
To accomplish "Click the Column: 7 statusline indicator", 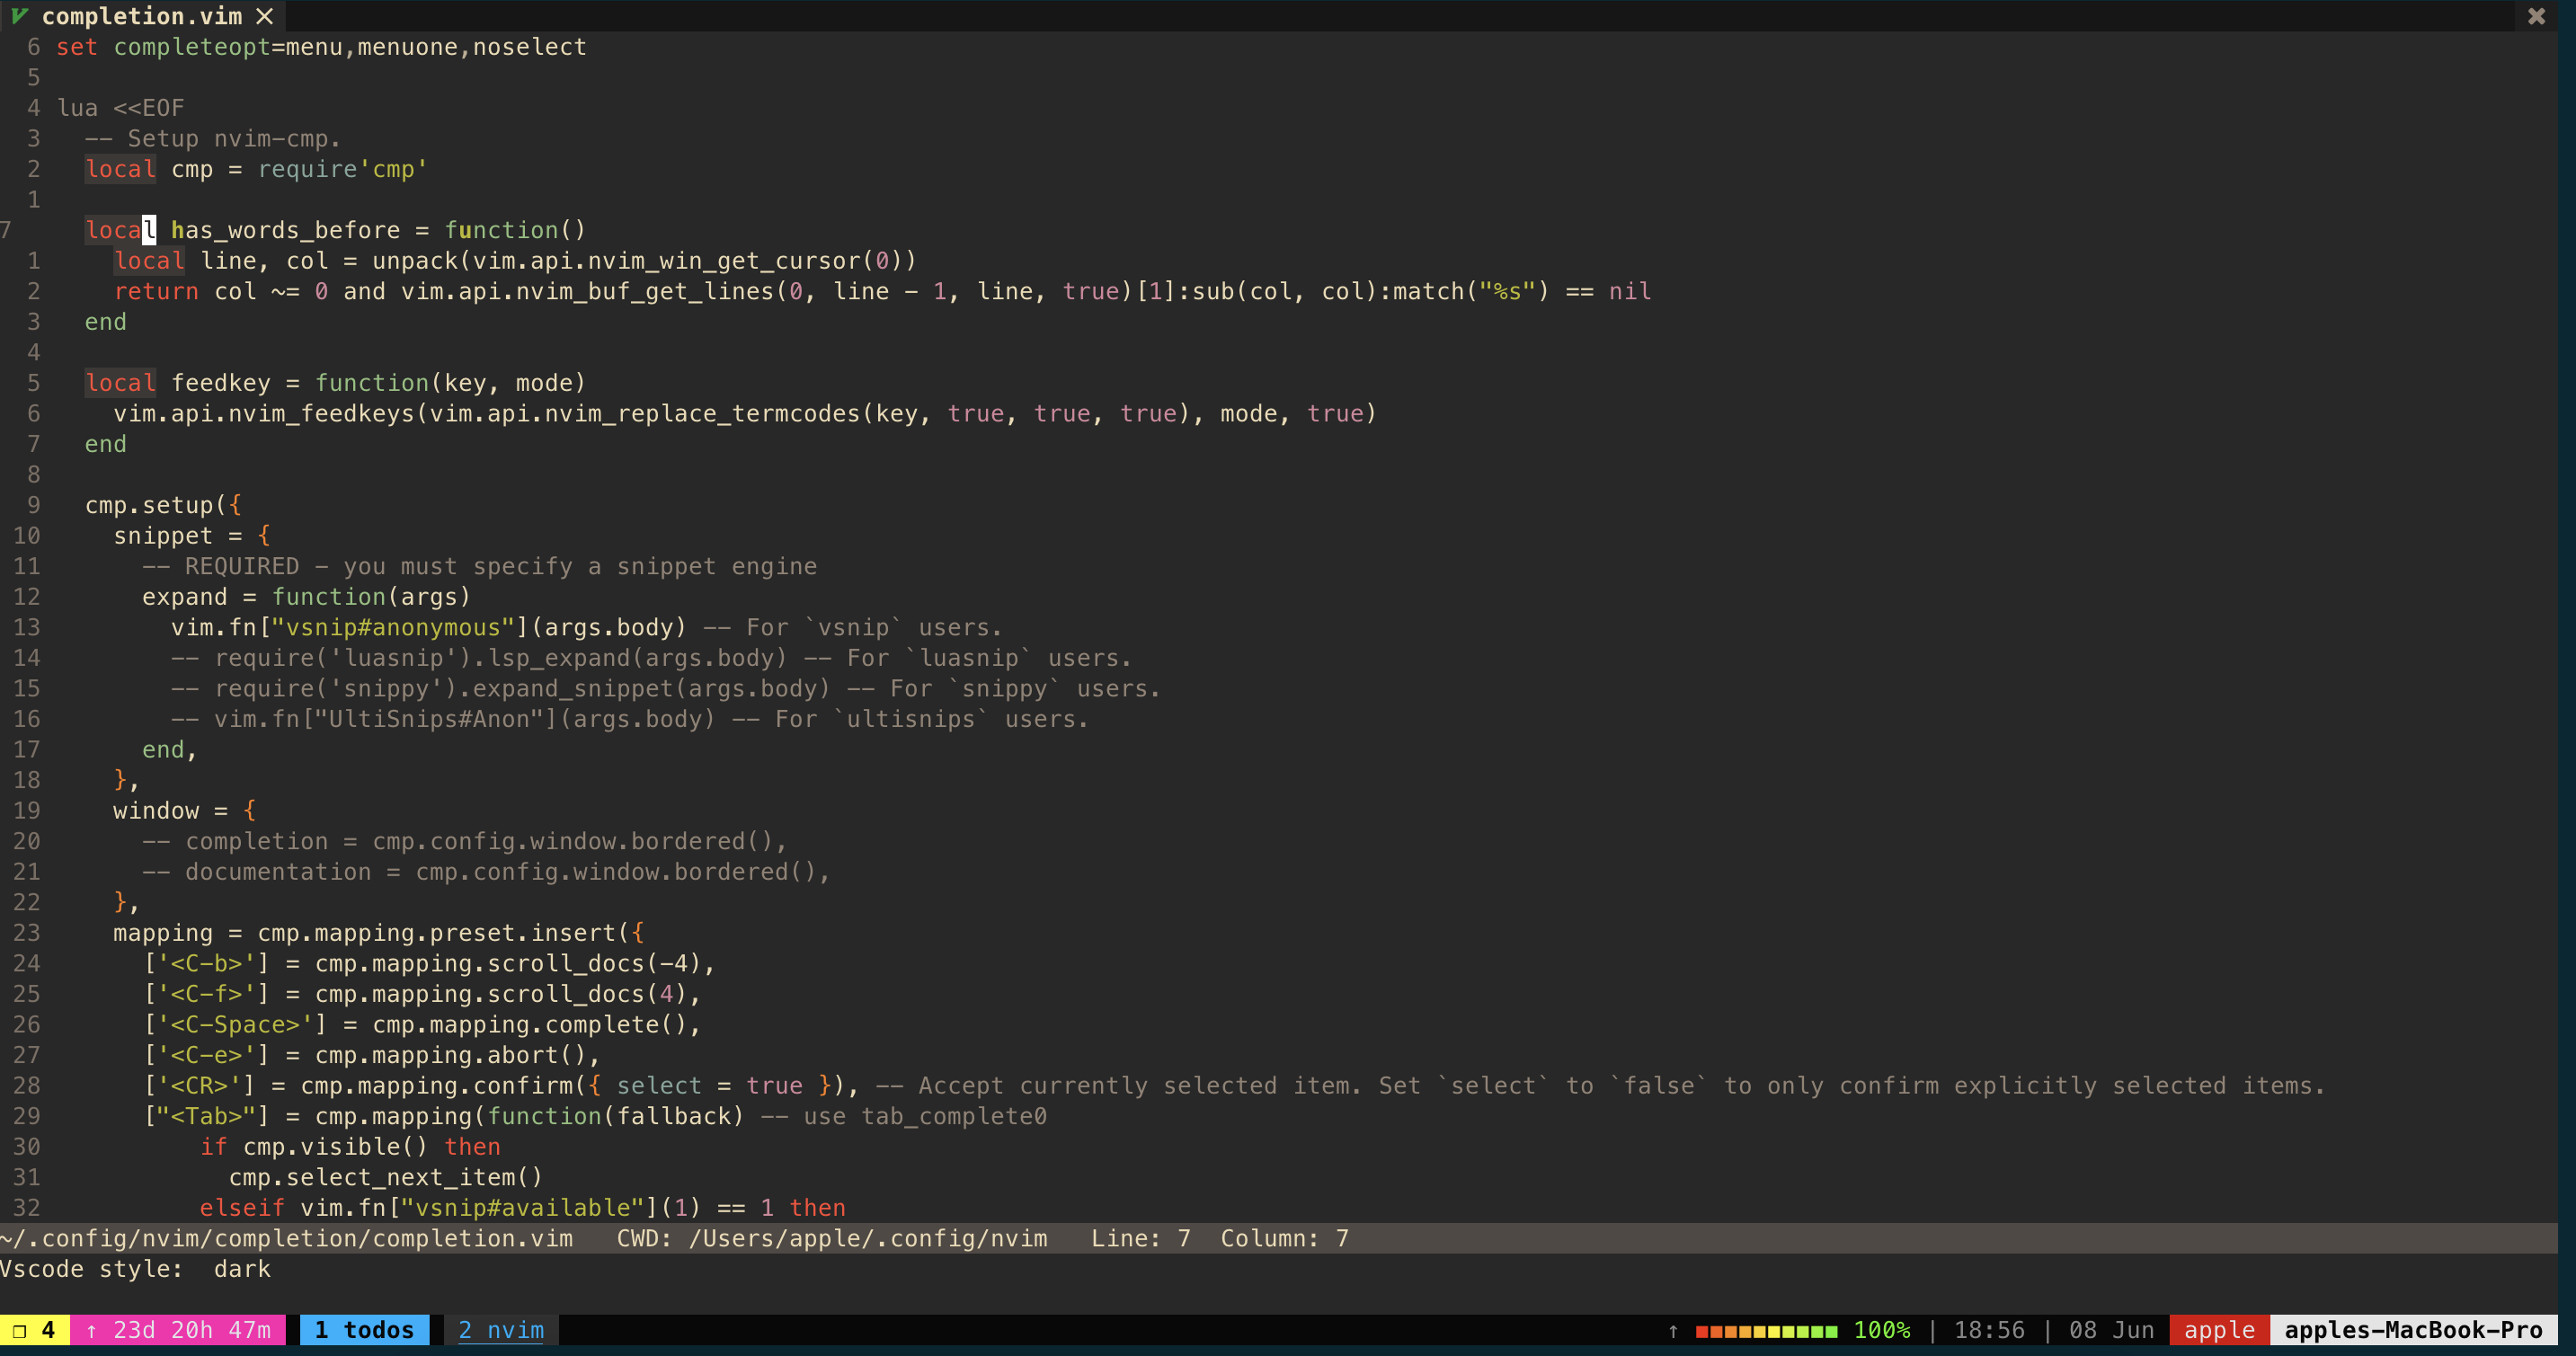I will coord(1284,1238).
